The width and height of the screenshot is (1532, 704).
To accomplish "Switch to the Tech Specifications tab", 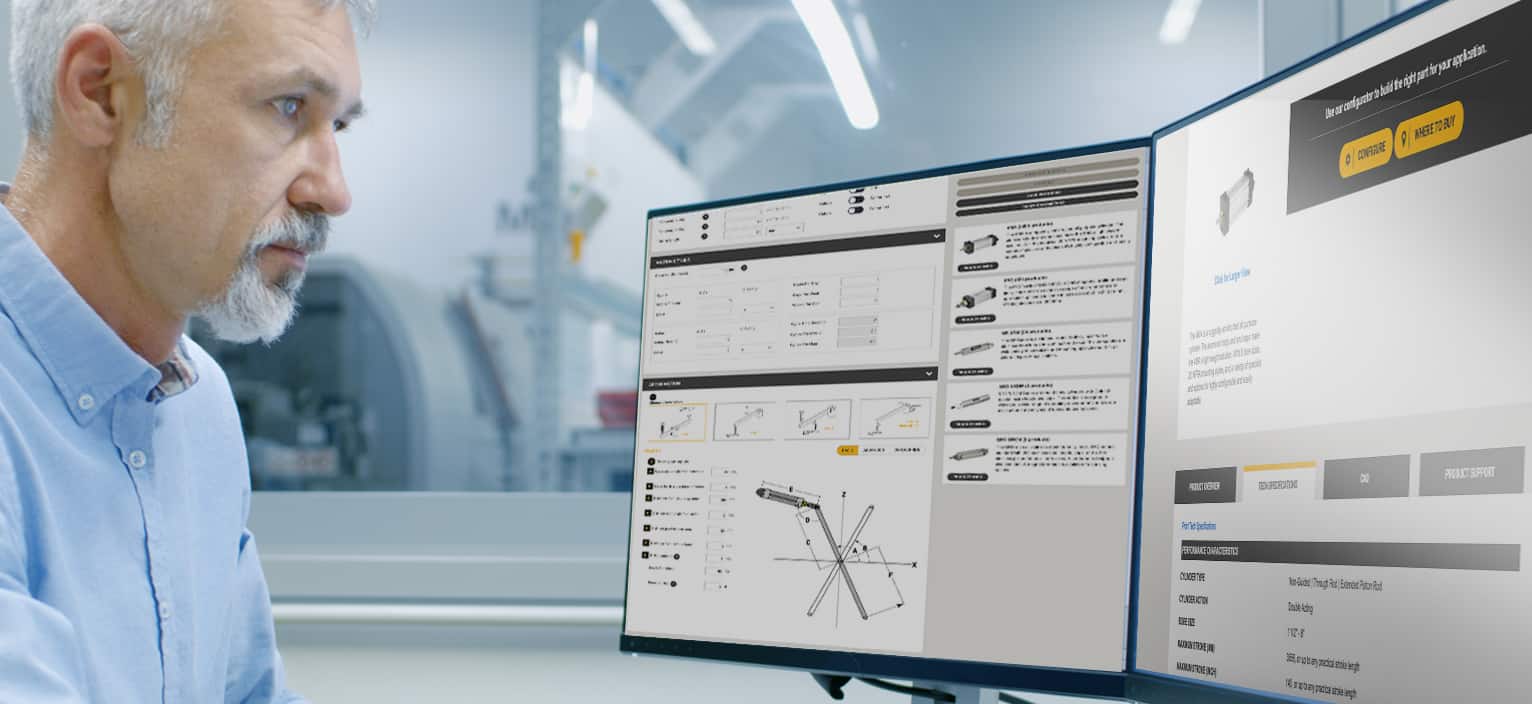I will [x=1279, y=483].
